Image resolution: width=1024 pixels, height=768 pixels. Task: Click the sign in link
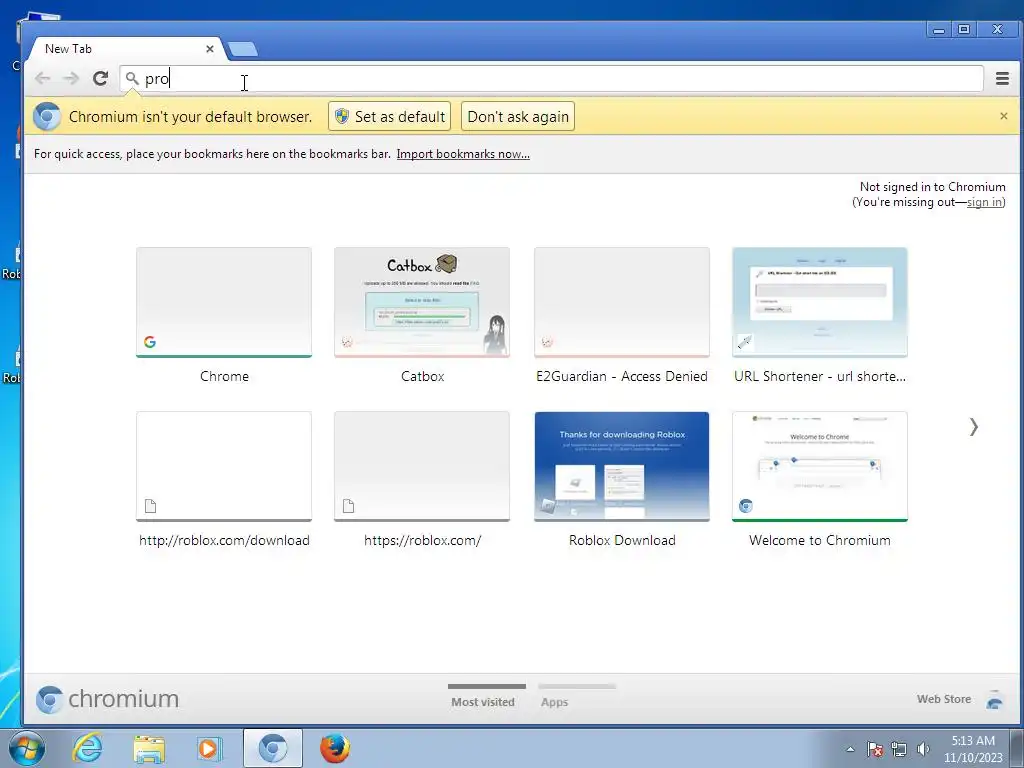point(984,202)
